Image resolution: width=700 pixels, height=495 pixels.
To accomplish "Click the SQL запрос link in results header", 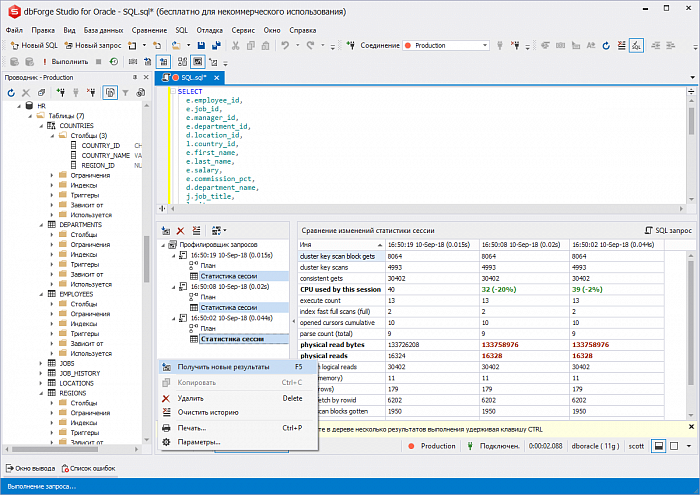I will coord(668,231).
